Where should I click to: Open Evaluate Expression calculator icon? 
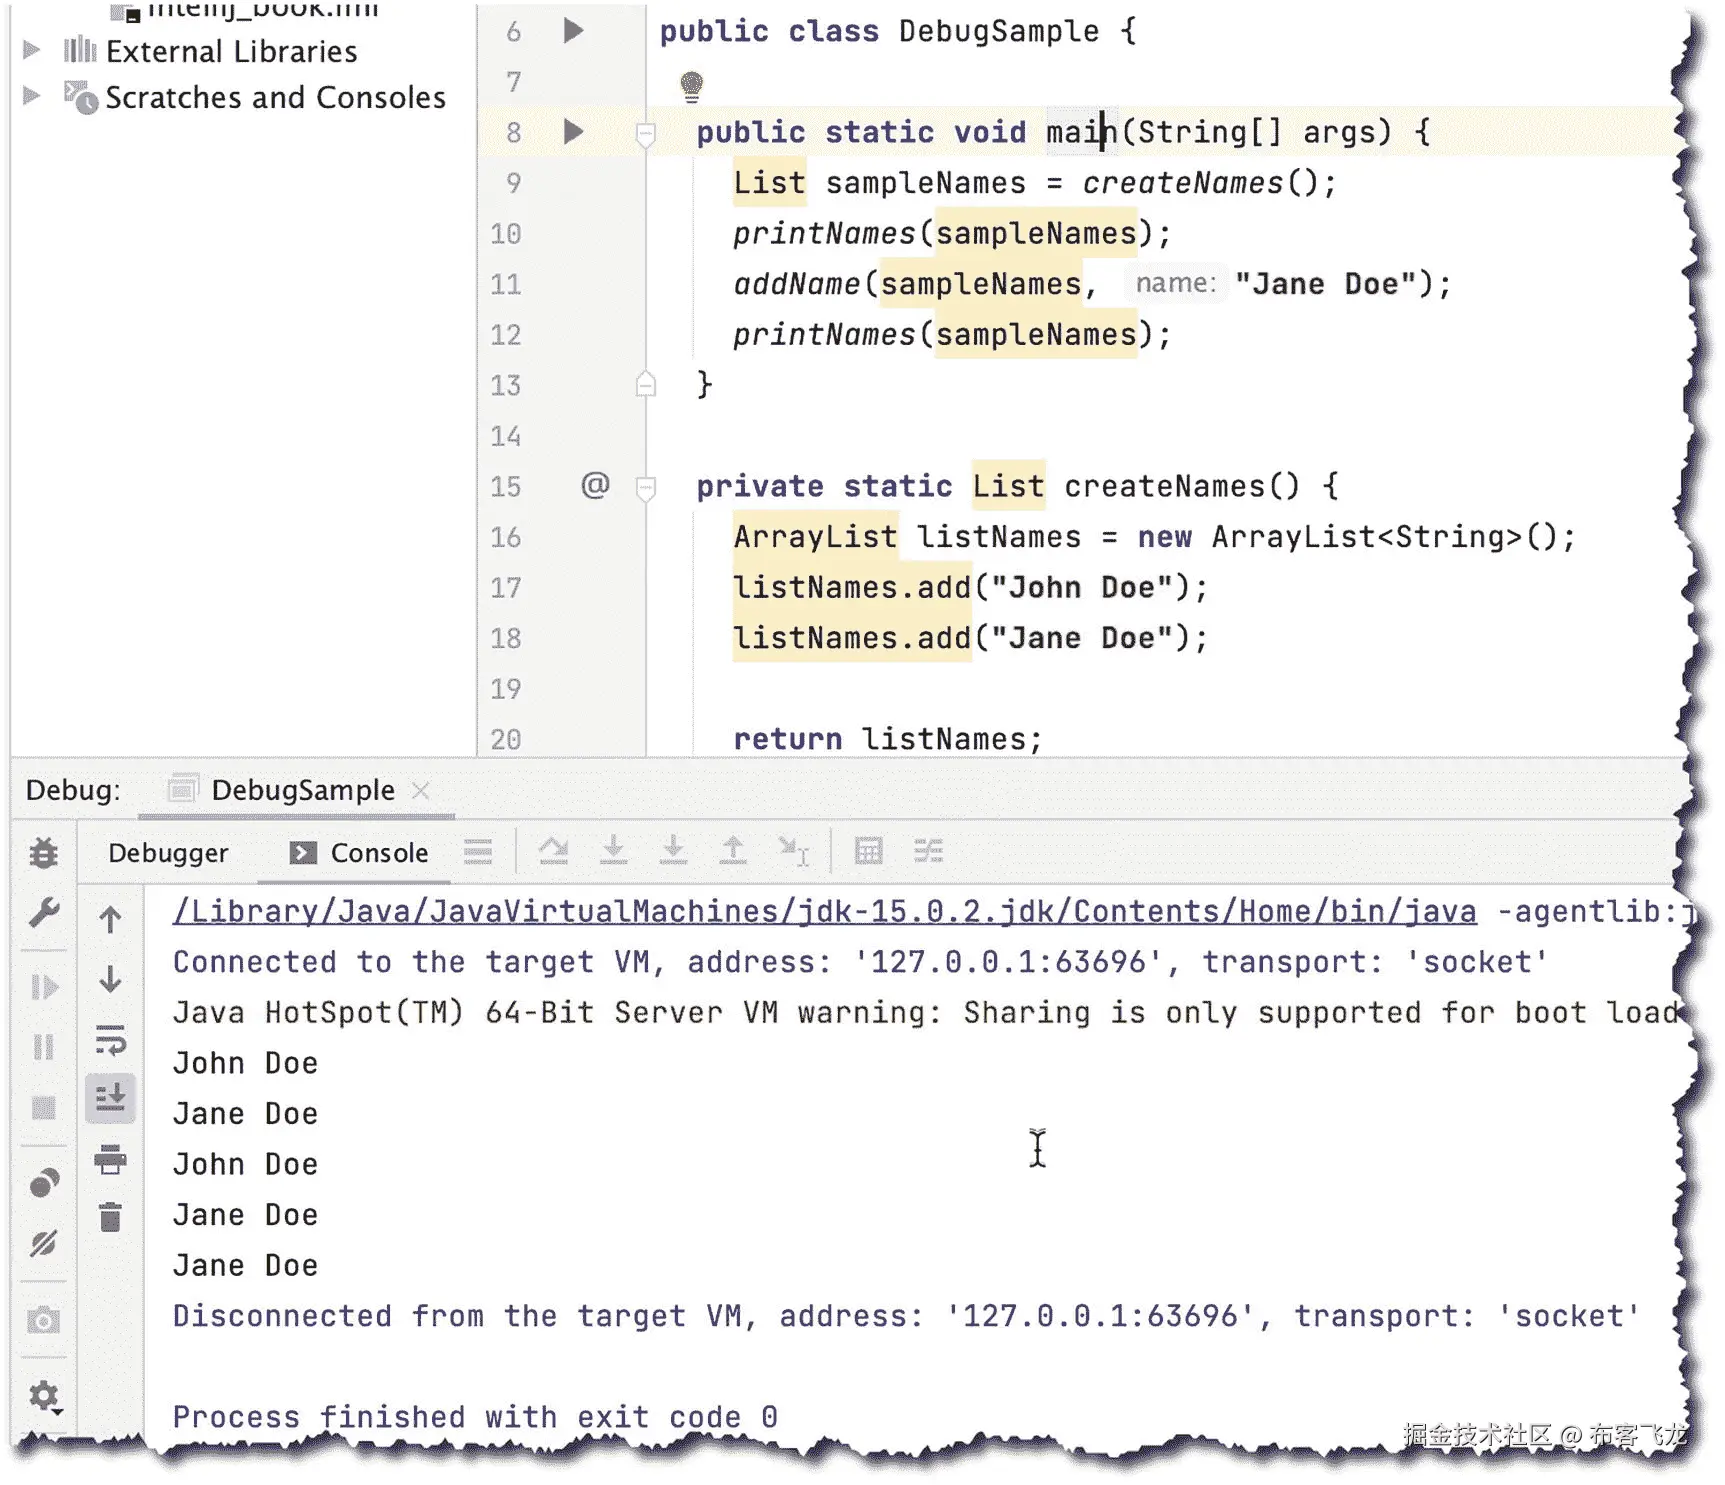(868, 851)
